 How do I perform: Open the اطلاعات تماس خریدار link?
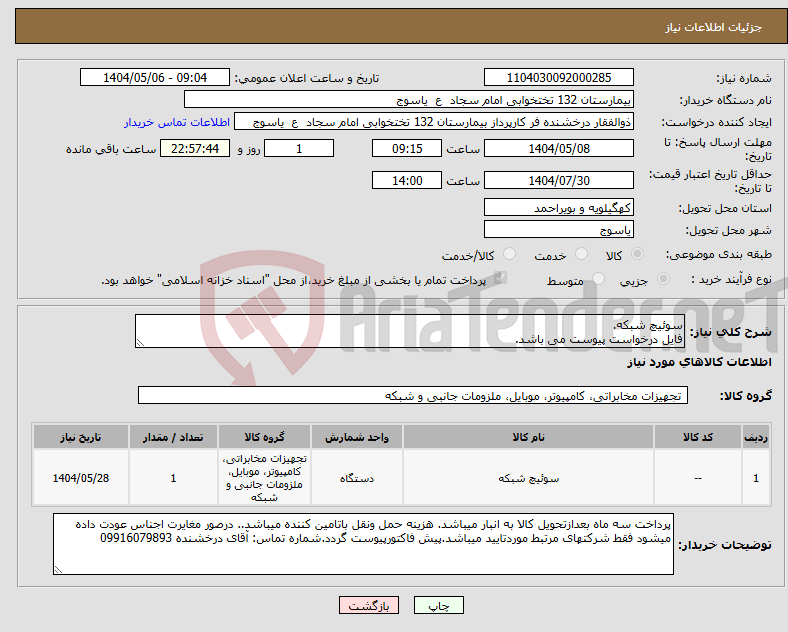coord(177,122)
